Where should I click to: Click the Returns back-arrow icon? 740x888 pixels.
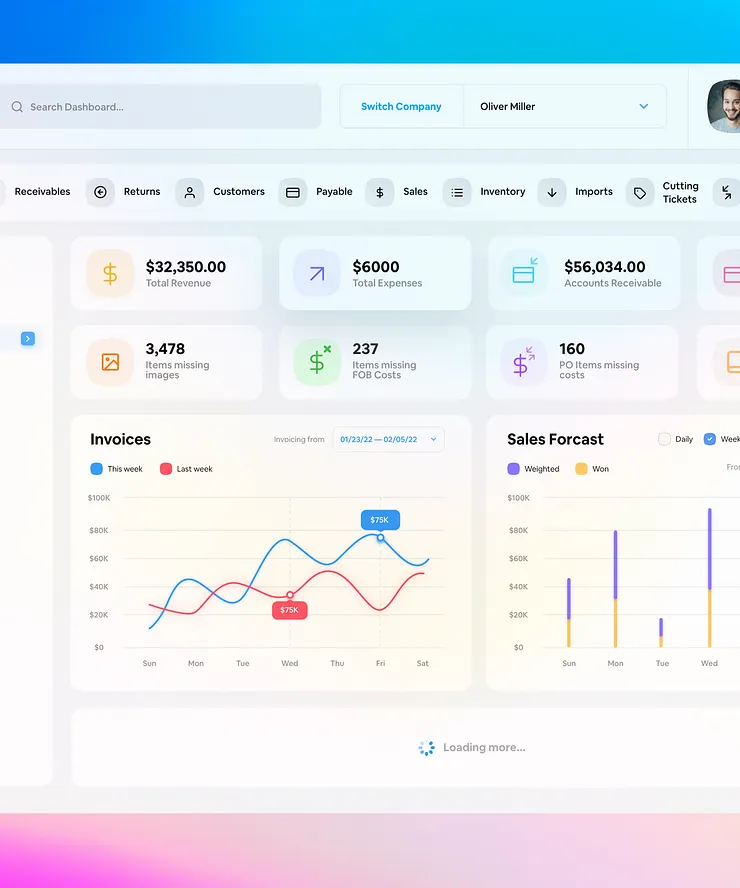[x=100, y=193]
